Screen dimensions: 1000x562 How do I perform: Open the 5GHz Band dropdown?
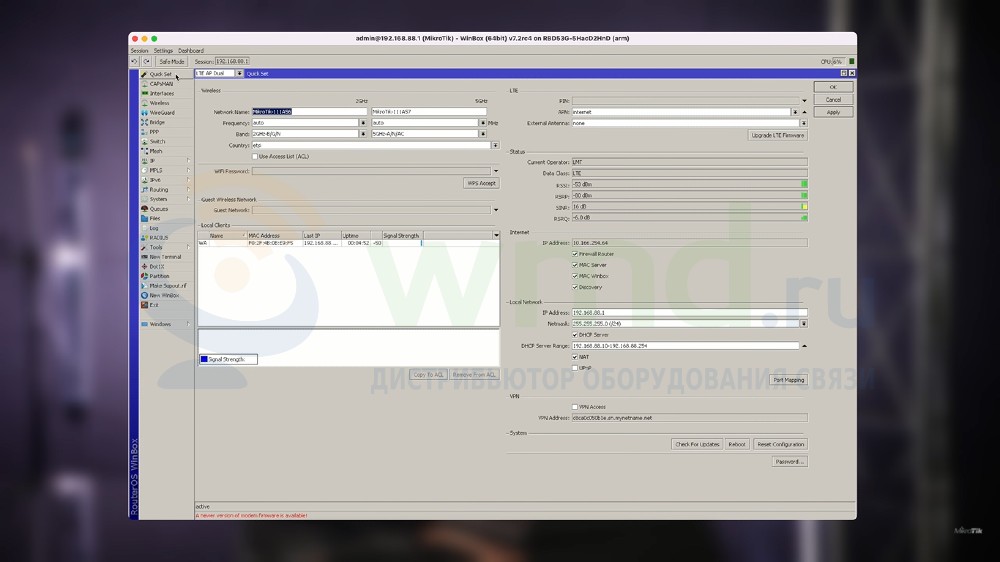point(483,134)
